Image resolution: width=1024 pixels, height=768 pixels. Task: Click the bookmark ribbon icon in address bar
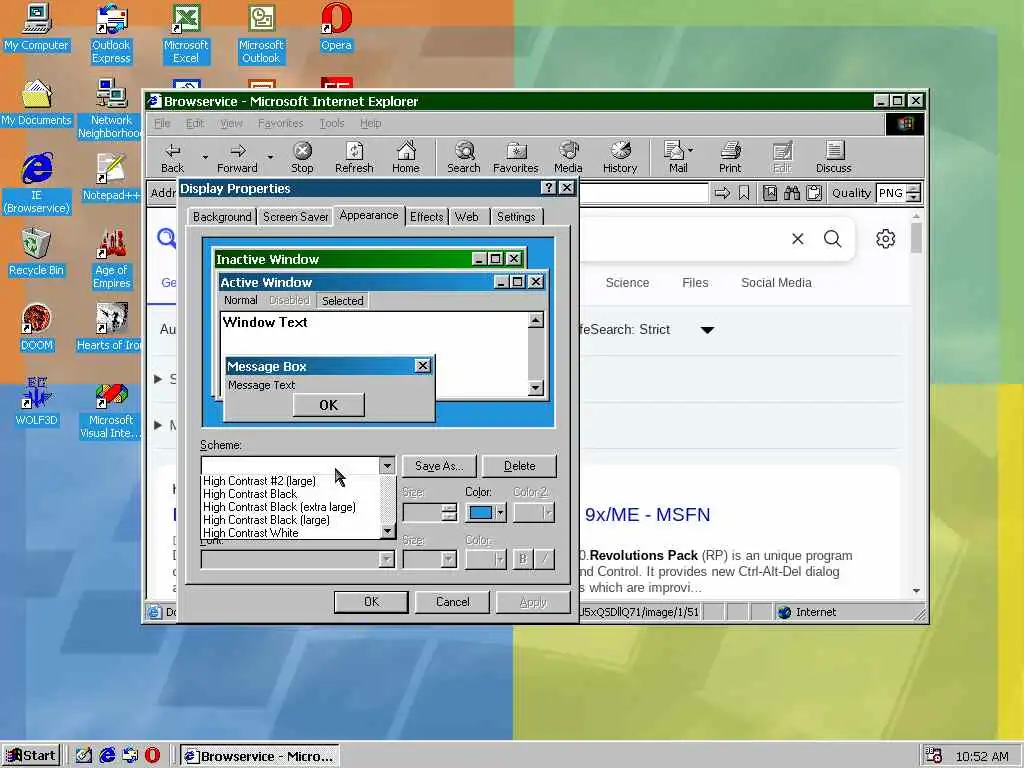pos(744,193)
